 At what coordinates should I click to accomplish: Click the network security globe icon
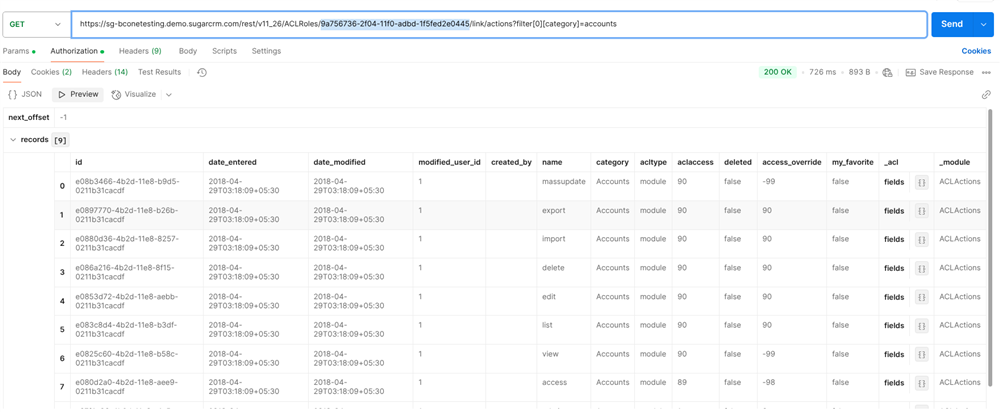click(887, 72)
